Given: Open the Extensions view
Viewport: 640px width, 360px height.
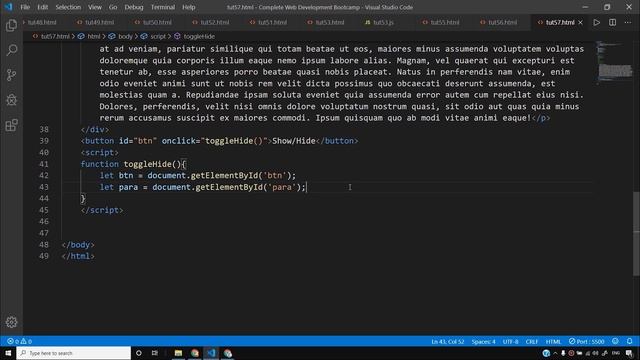Looking at the screenshot, I should pos(11,125).
